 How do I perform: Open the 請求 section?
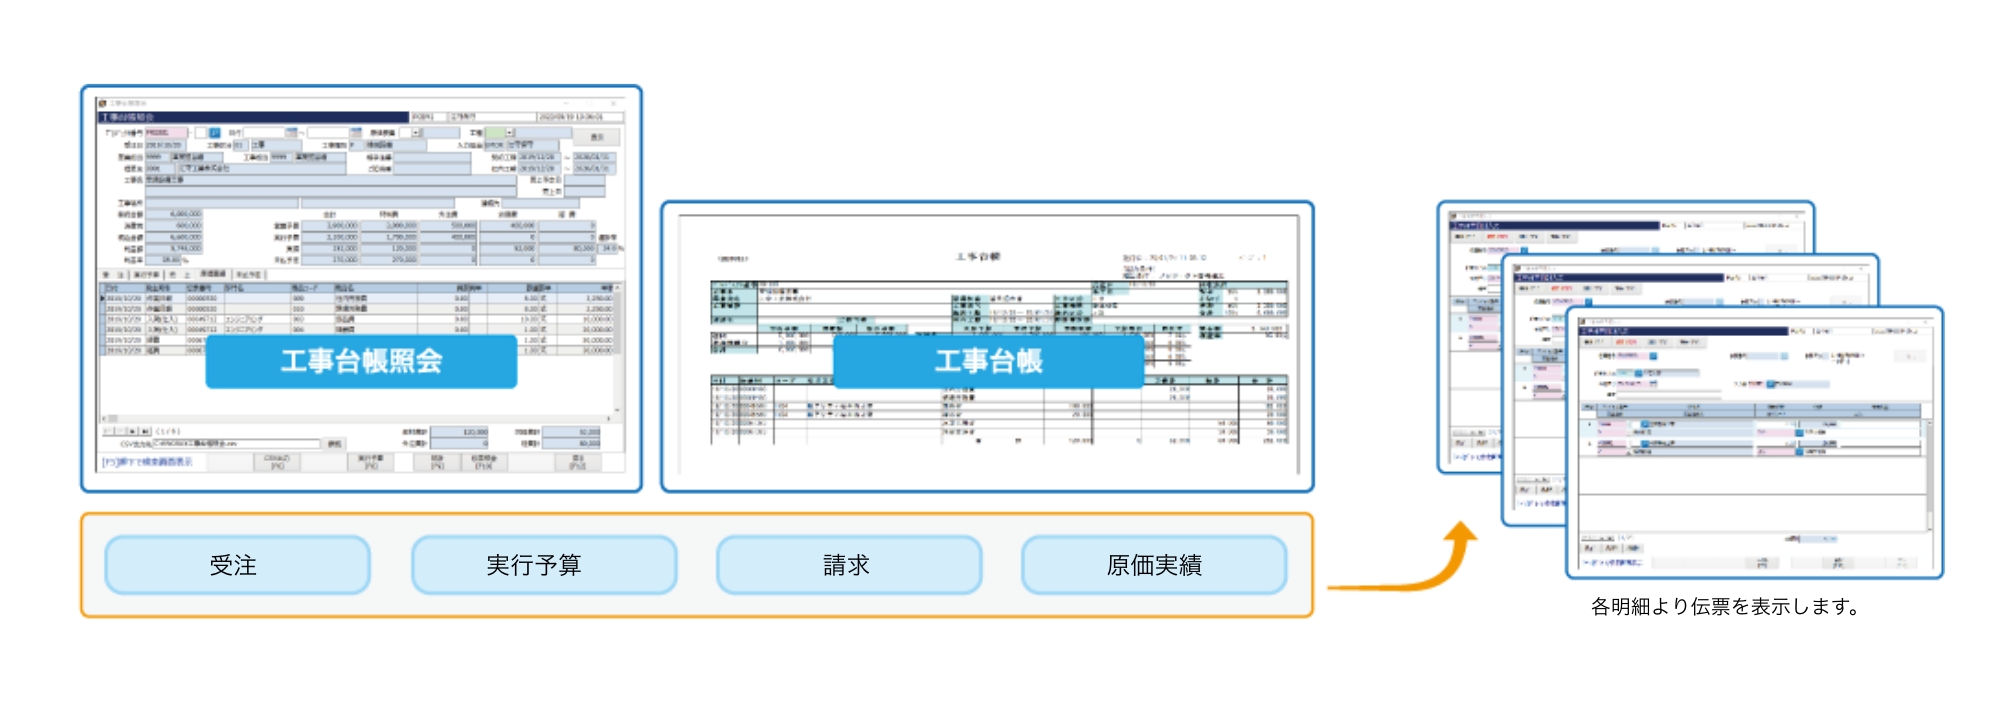(848, 565)
